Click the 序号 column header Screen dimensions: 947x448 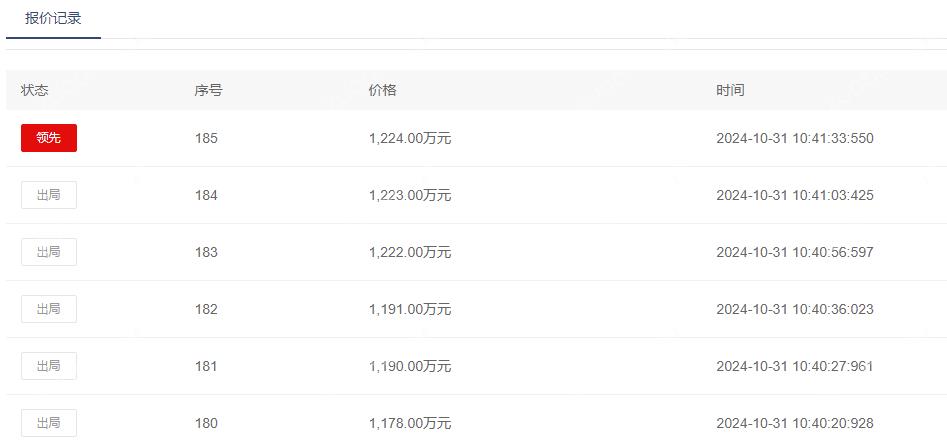(208, 91)
